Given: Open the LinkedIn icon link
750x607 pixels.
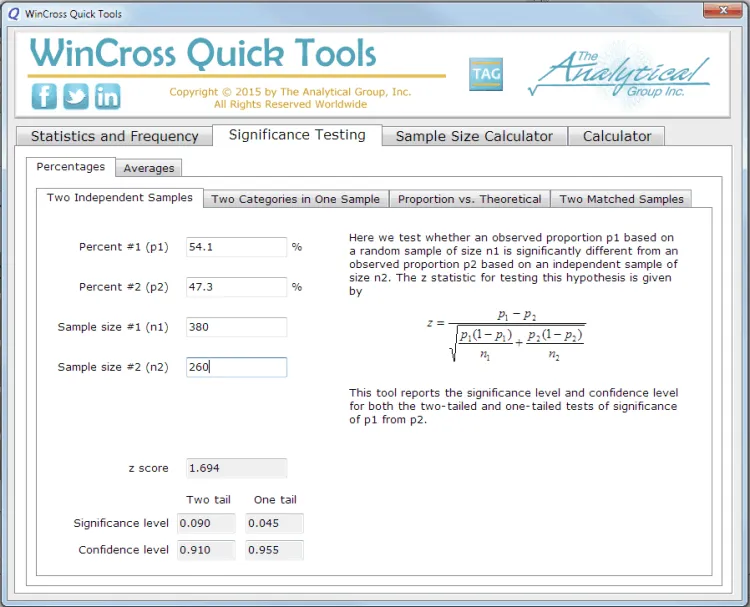Looking at the screenshot, I should click(107, 96).
